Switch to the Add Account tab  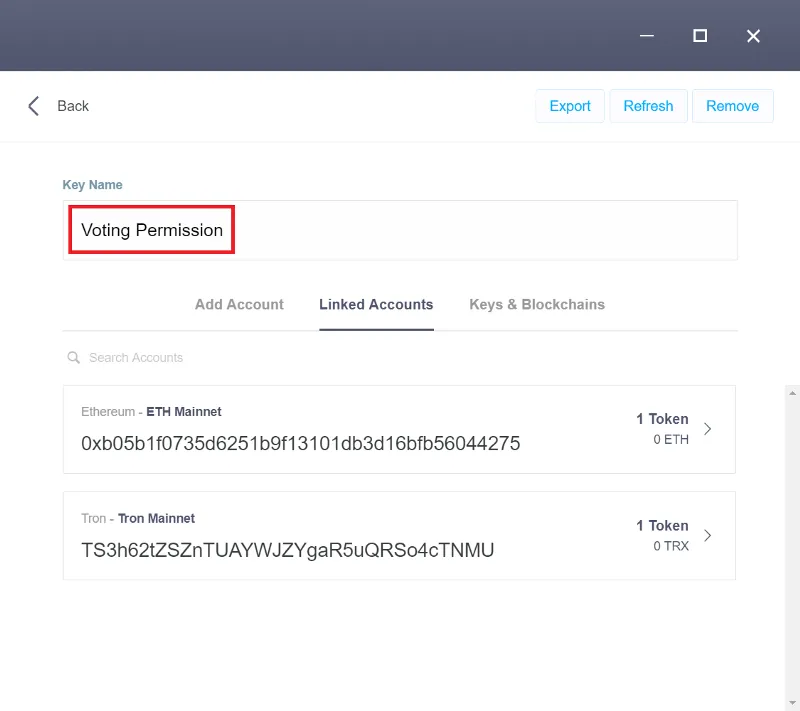tap(239, 304)
